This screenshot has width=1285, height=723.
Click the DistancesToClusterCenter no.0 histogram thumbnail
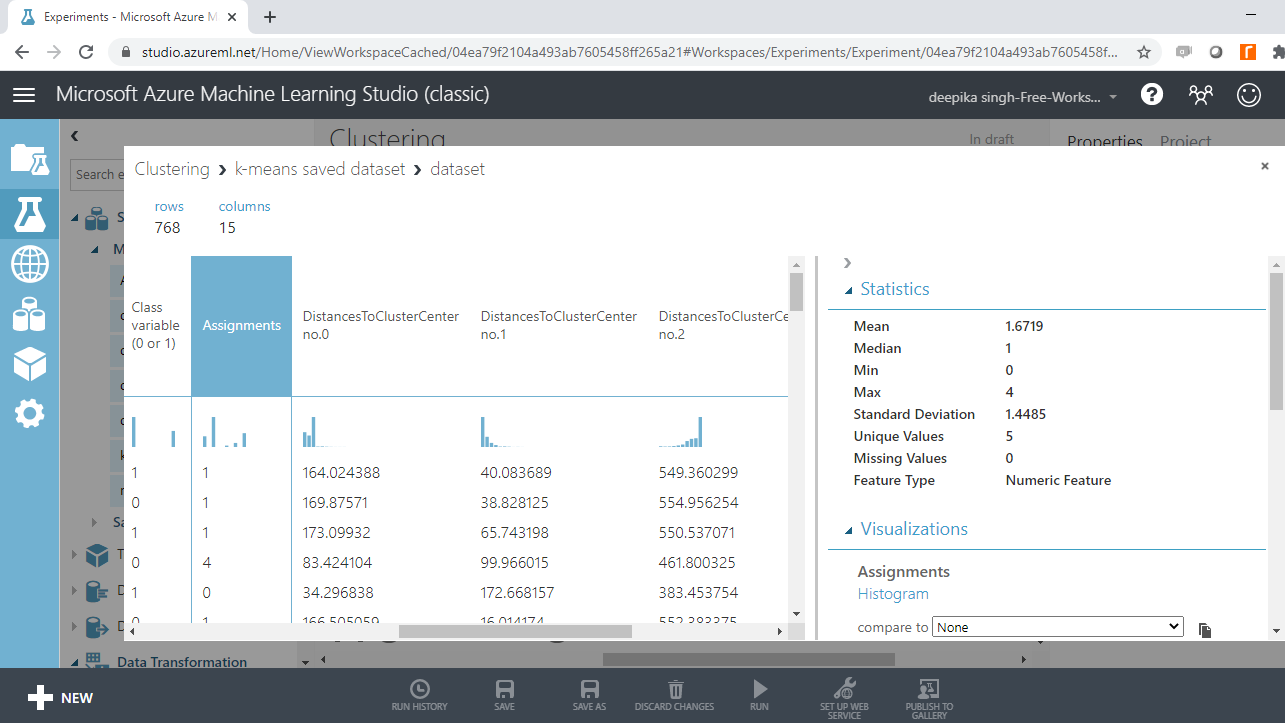[323, 432]
